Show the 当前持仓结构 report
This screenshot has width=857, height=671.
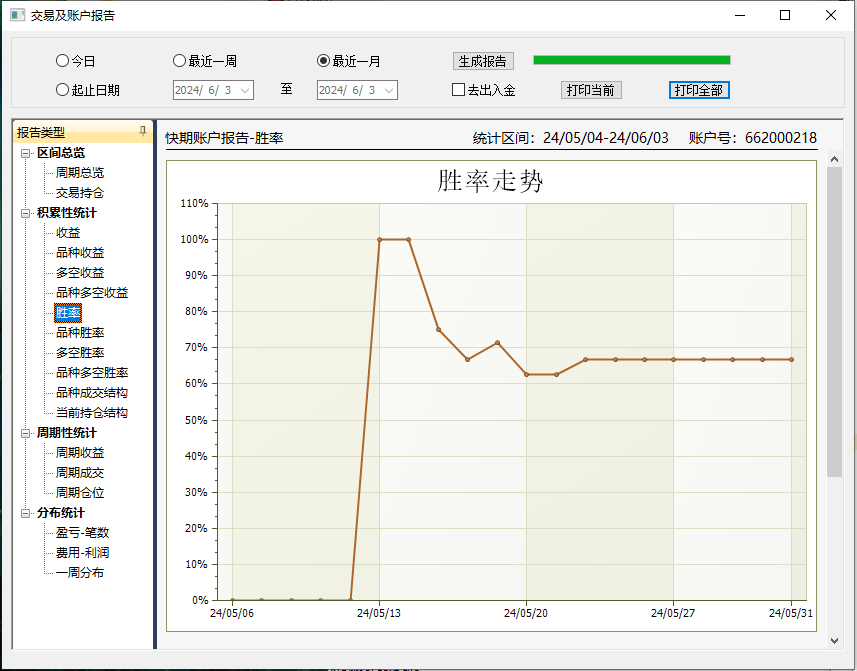tap(91, 413)
